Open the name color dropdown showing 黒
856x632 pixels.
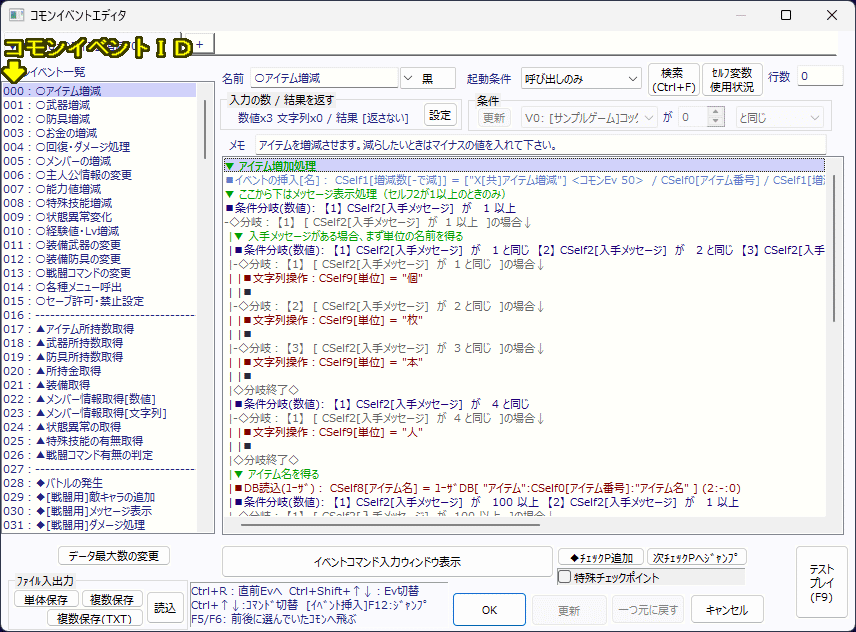(427, 78)
